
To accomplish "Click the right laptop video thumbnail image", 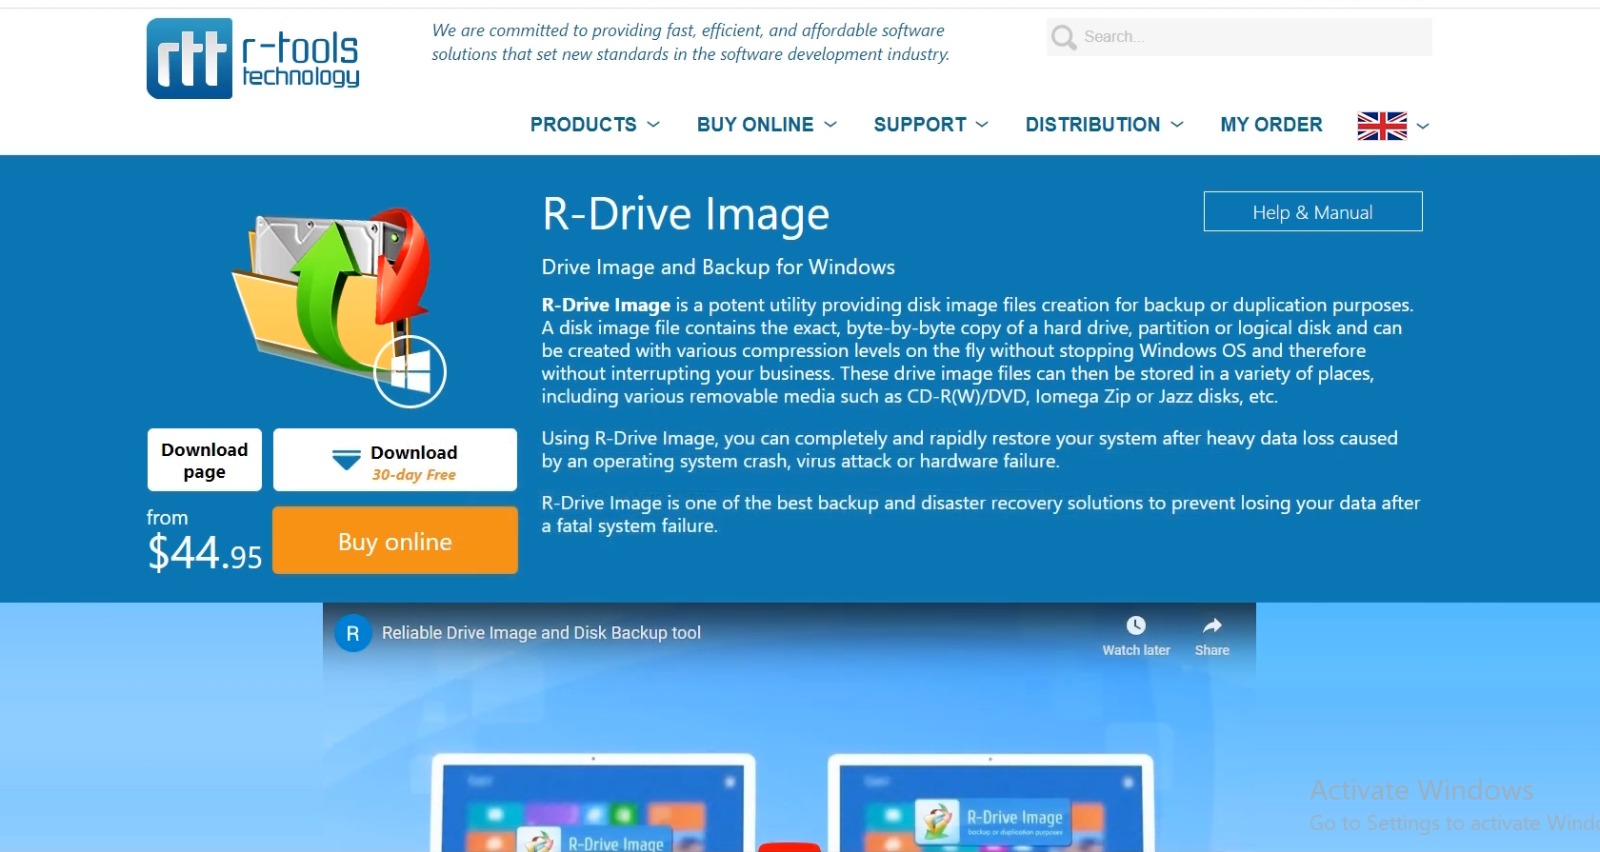I will pyautogui.click(x=990, y=803).
